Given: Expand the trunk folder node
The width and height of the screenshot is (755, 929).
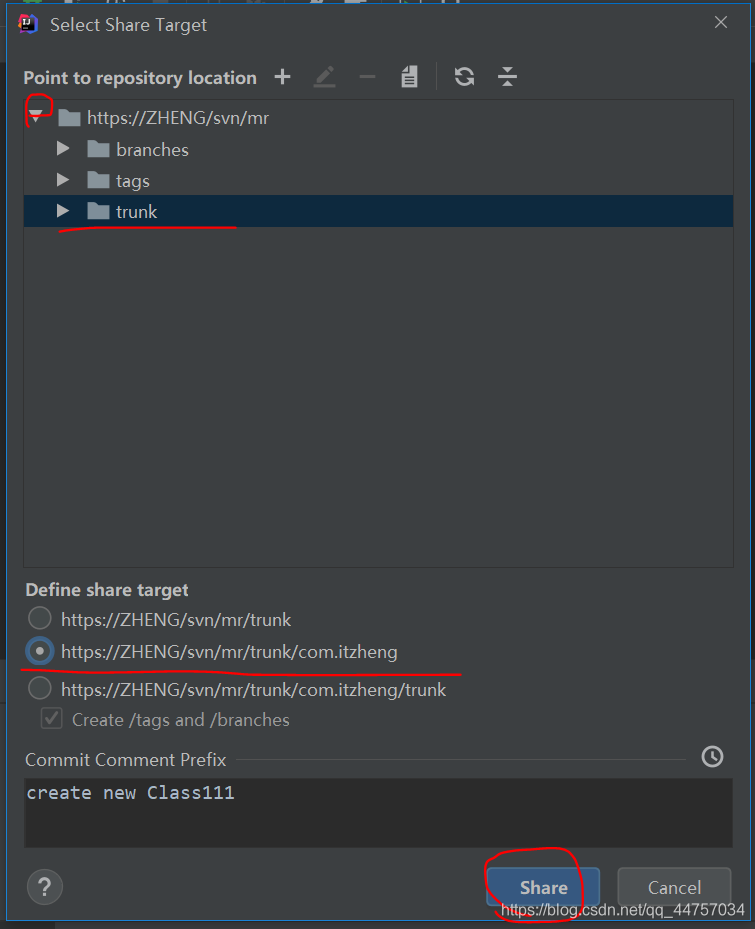Looking at the screenshot, I should point(63,211).
